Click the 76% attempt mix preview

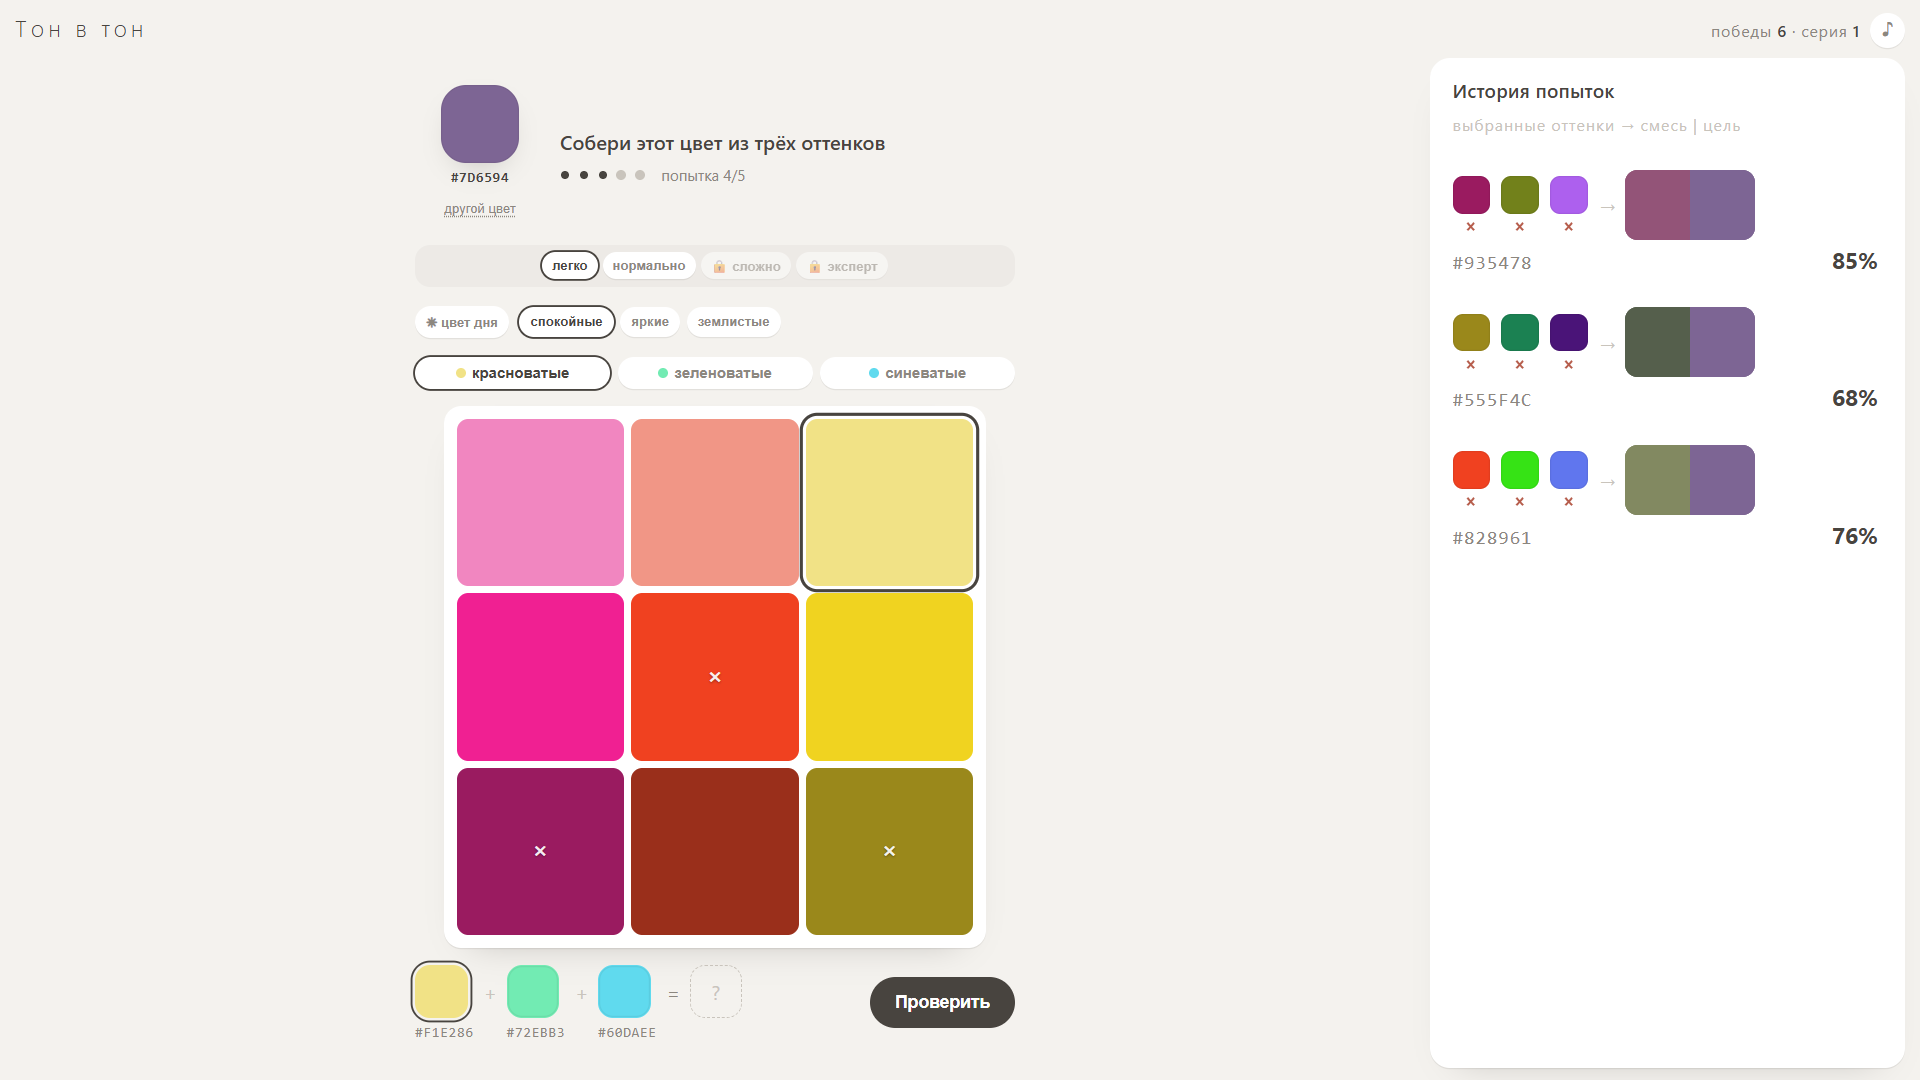tap(1690, 480)
